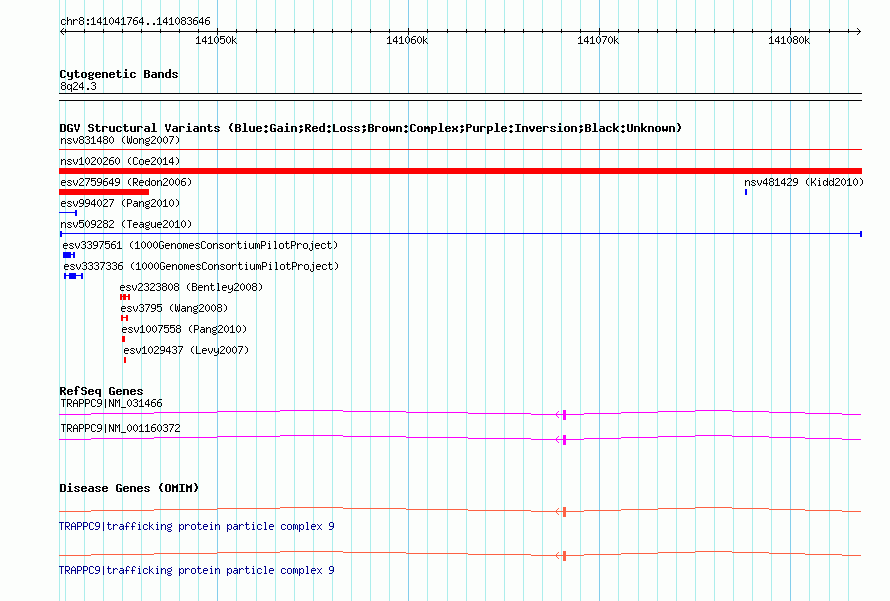Select the small blue nsv481429 gain mark

pos(746,192)
